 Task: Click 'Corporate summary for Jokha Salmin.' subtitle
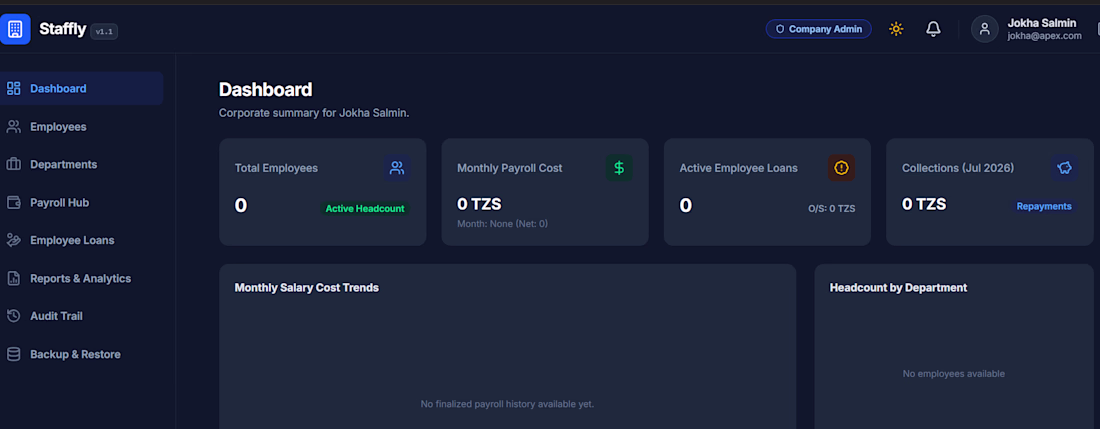point(314,113)
